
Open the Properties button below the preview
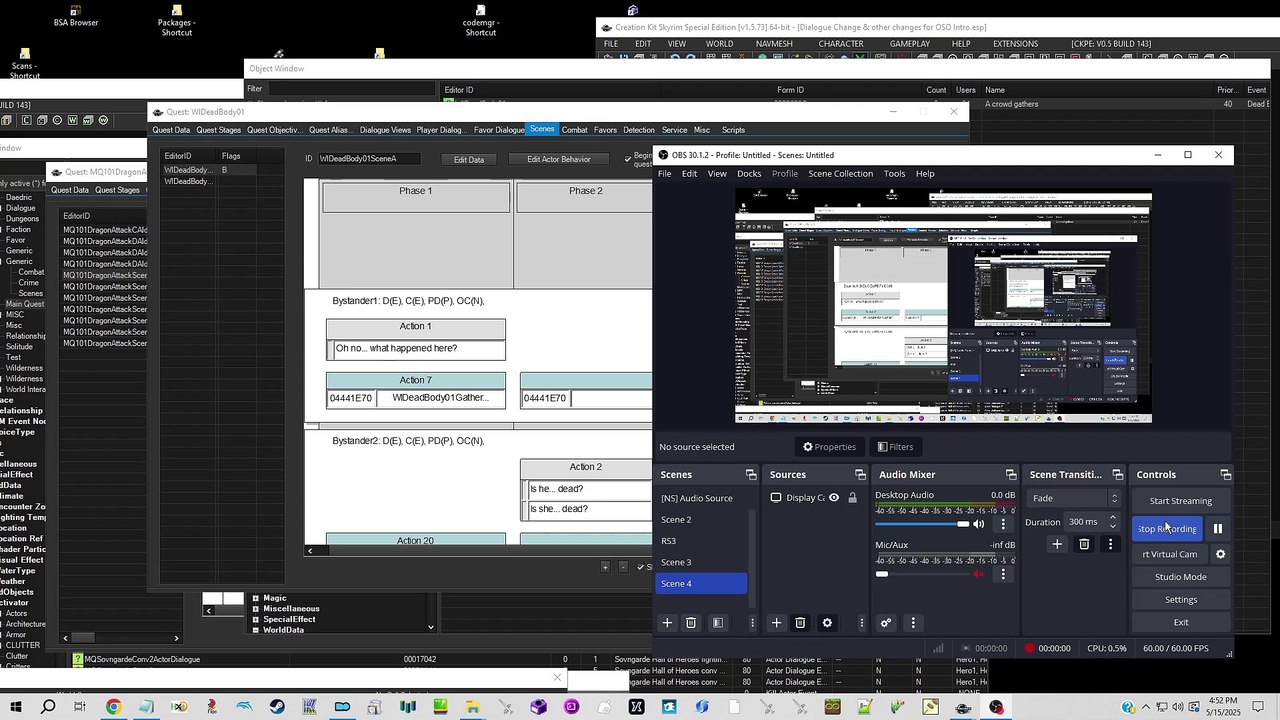[830, 447]
